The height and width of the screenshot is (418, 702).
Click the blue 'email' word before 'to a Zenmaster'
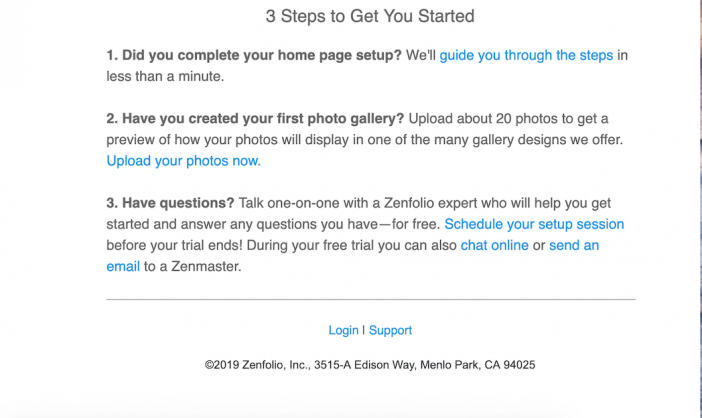tap(123, 266)
